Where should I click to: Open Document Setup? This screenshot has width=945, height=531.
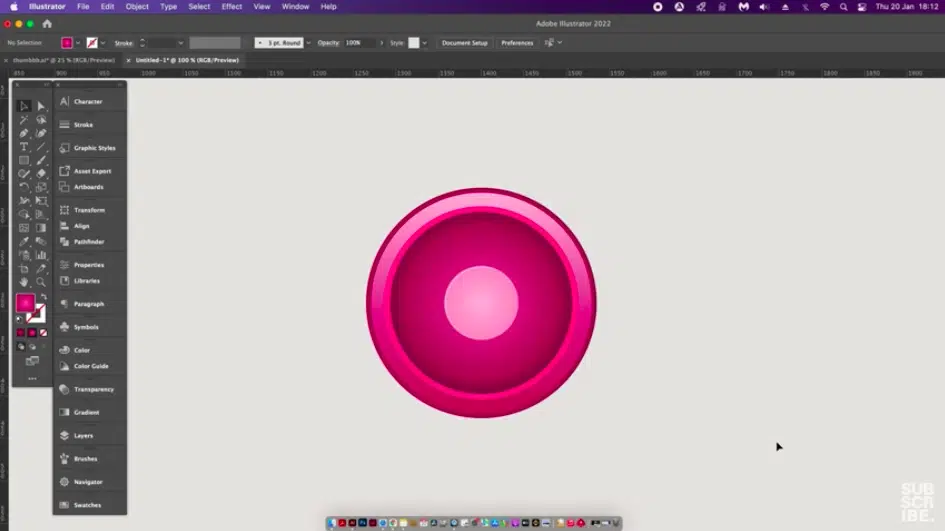click(465, 43)
